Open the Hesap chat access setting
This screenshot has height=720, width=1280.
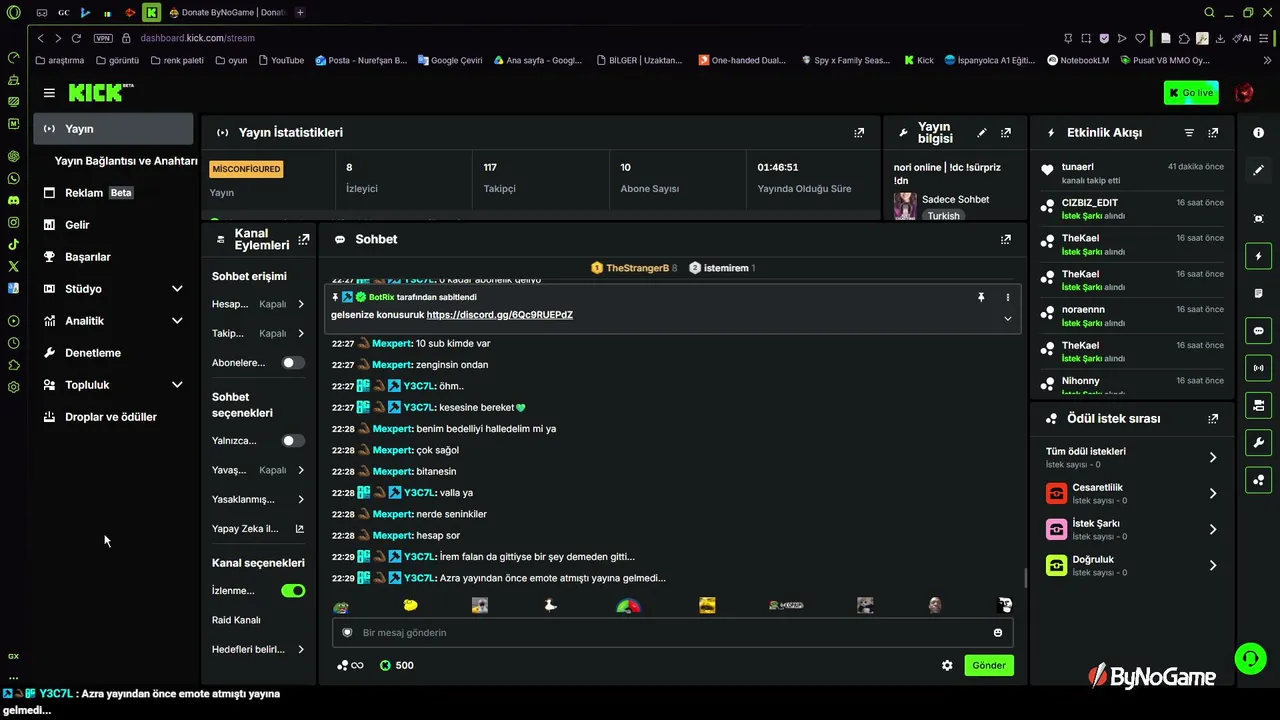point(258,304)
